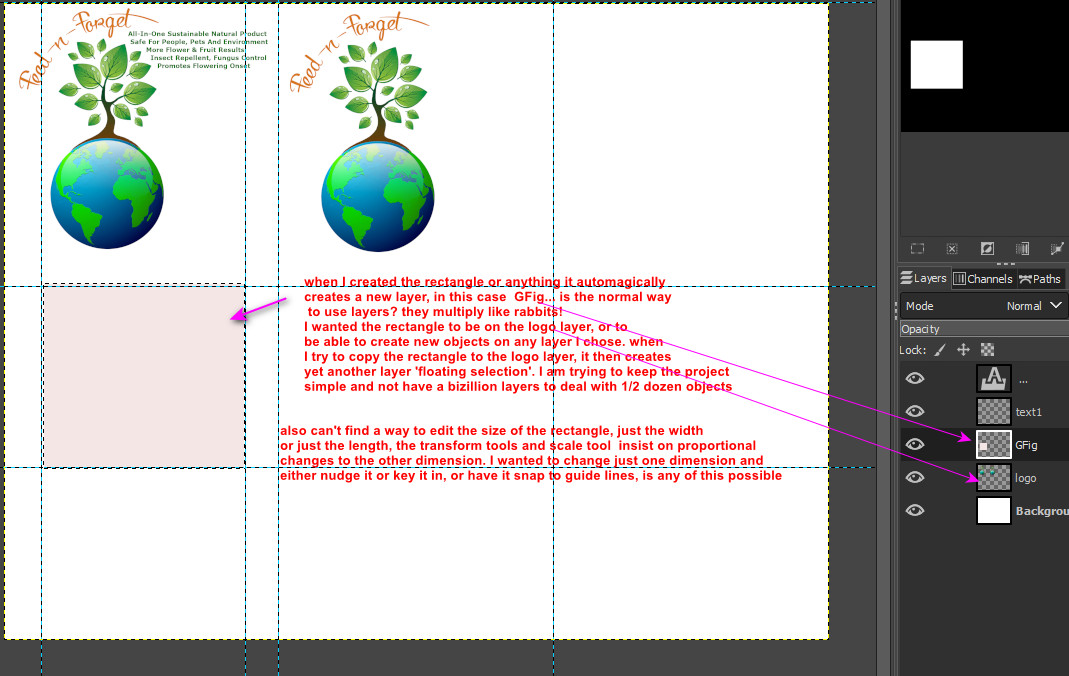Click the white selection preview in Selection Editor
The image size is (1069, 676).
[937, 65]
